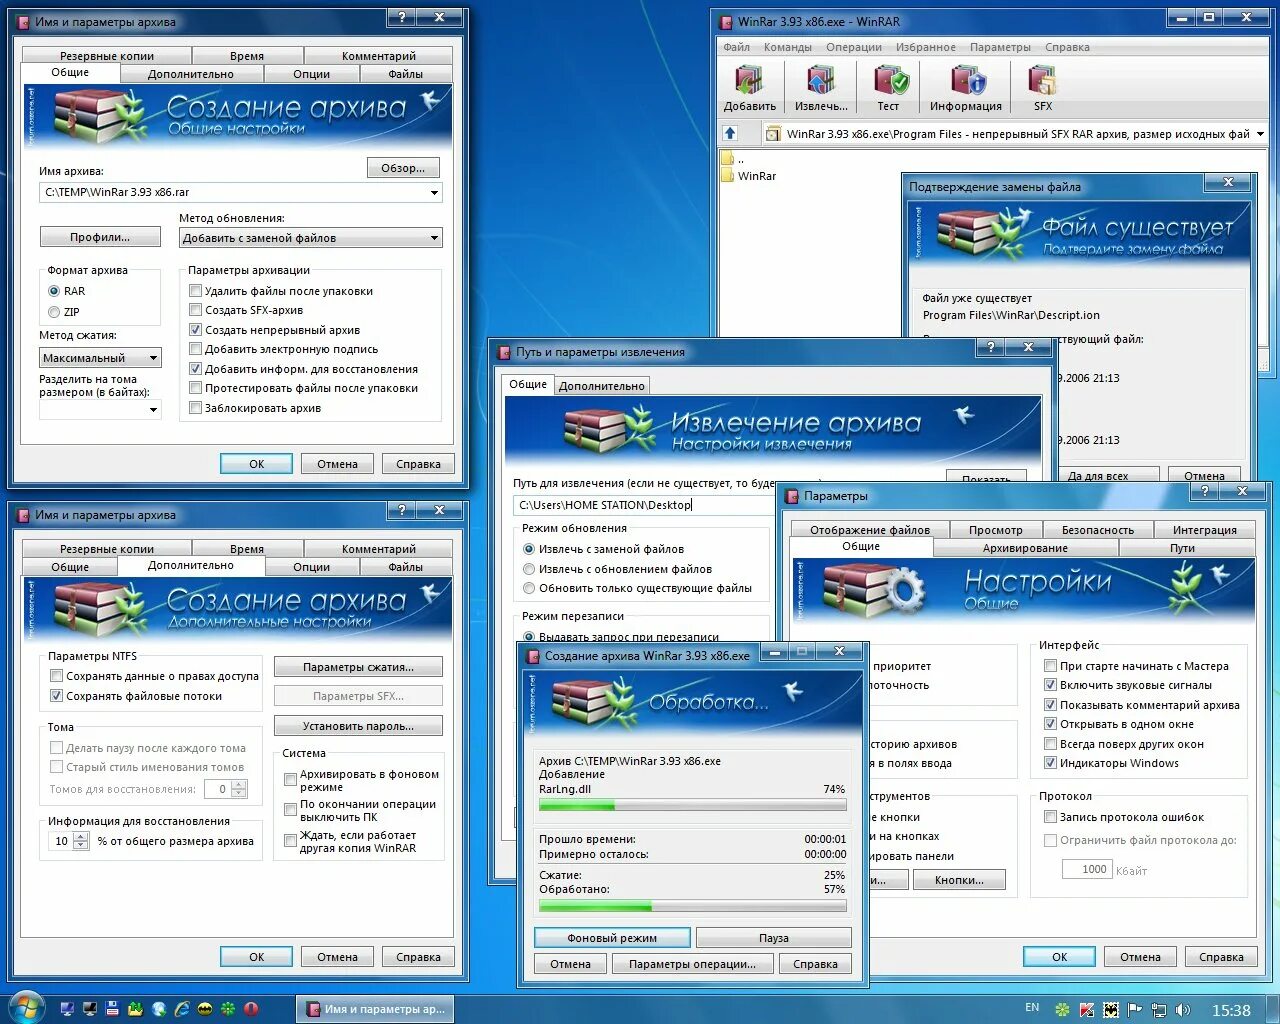This screenshot has height=1024, width=1280.
Task: Switch to 'Безопасность' tab in Параметры
Action: click(x=1097, y=530)
